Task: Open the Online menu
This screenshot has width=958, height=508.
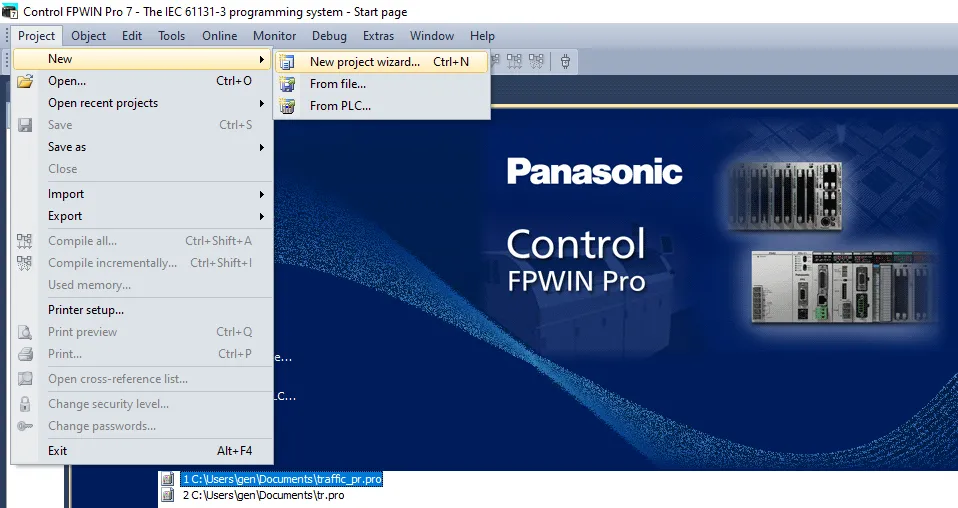Action: coord(220,35)
